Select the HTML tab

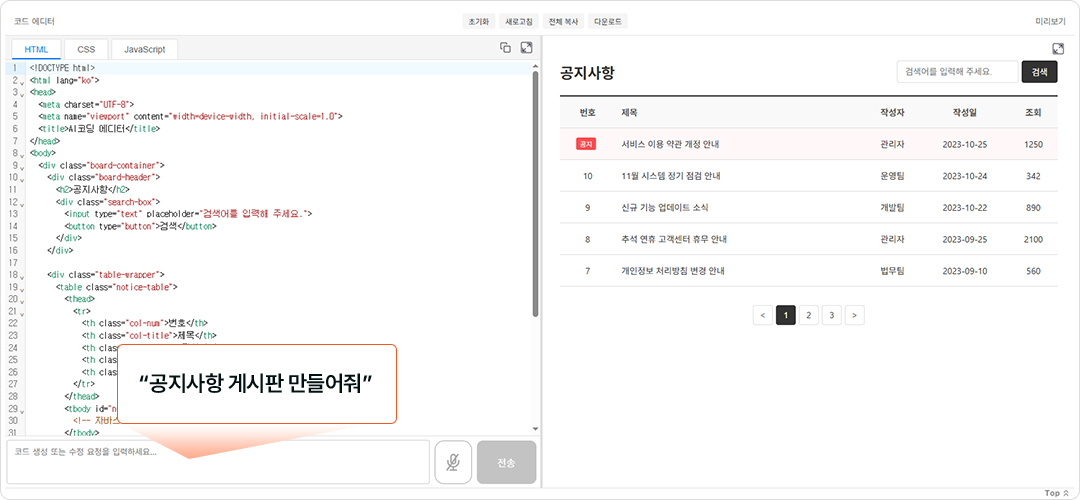pos(36,49)
